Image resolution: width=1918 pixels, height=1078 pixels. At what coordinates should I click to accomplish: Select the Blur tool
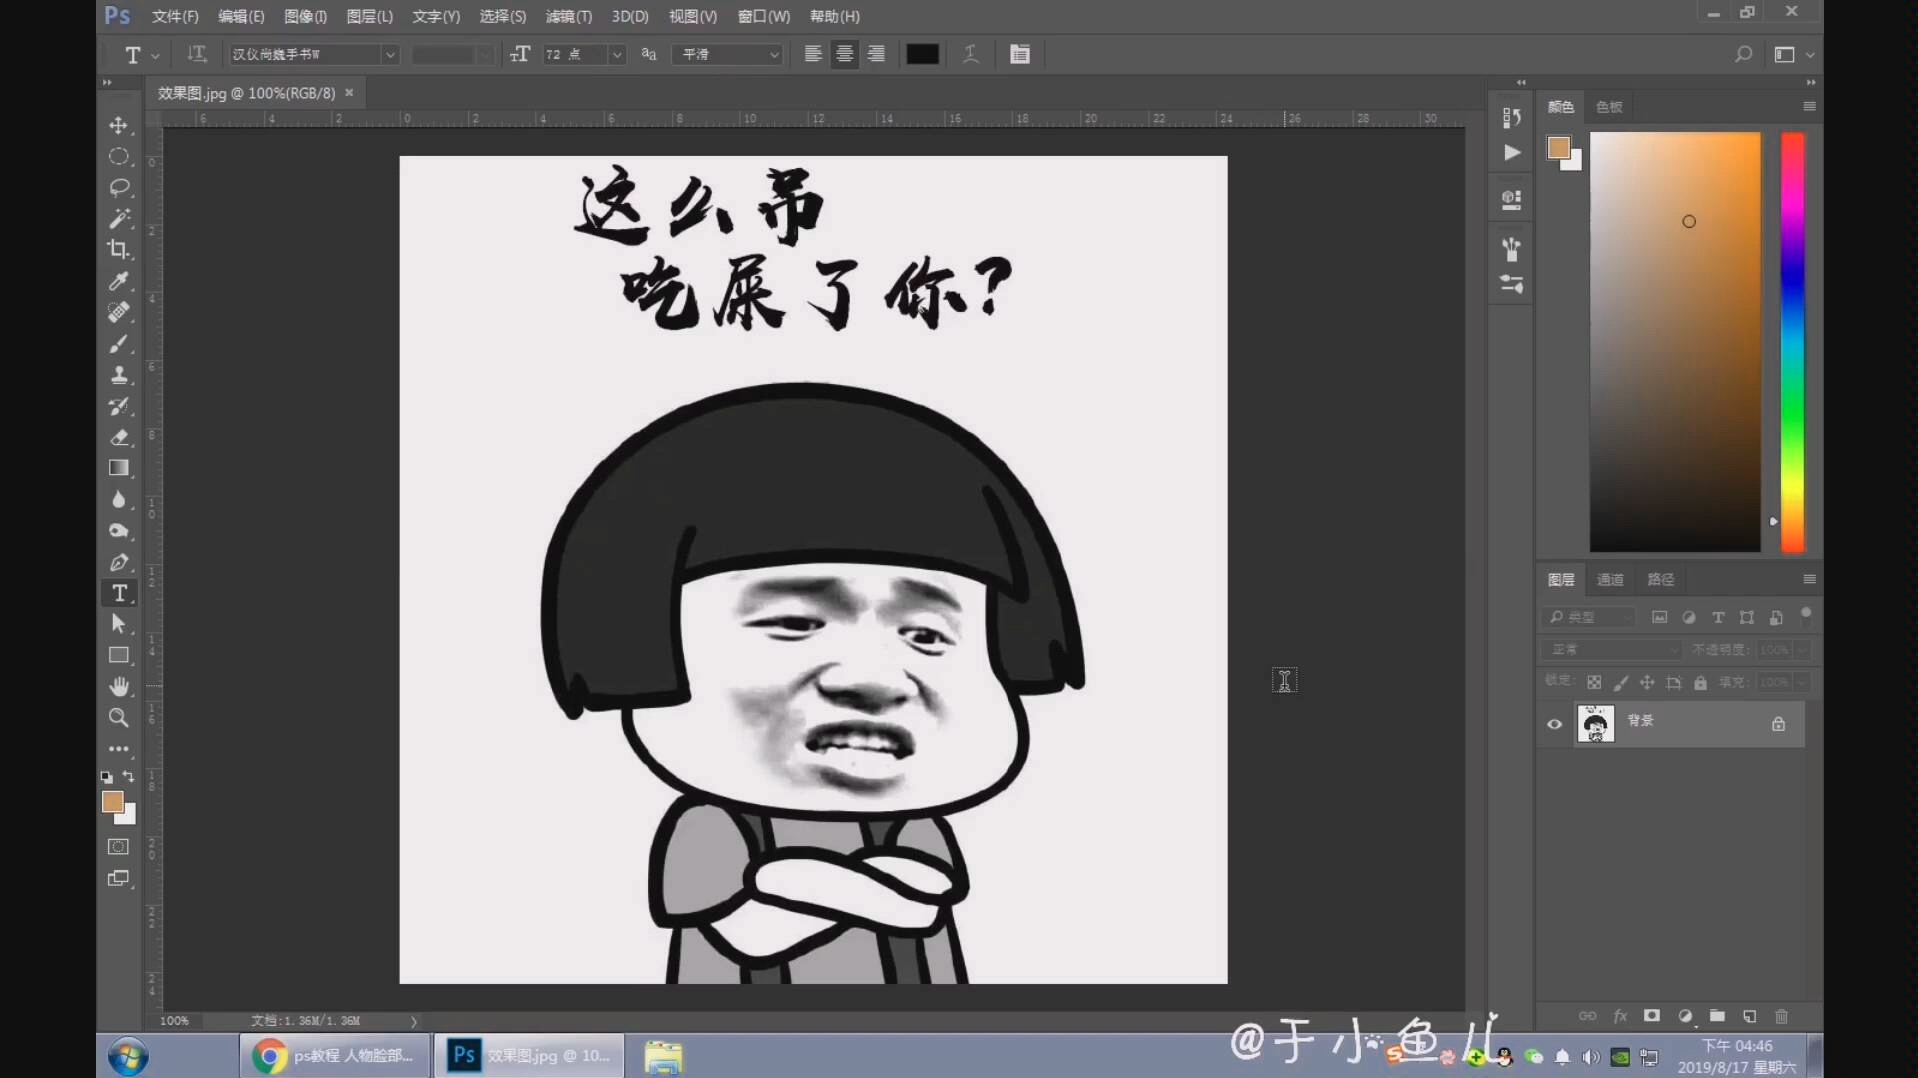(x=119, y=499)
